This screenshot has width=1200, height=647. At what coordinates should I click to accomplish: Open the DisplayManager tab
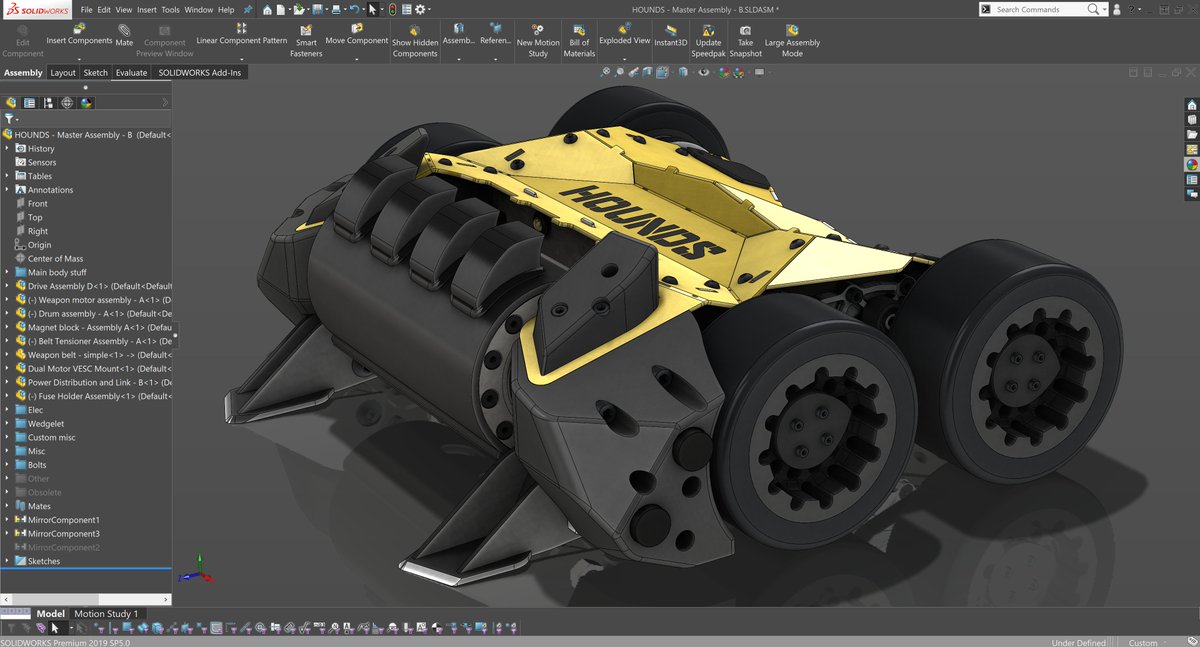[x=86, y=102]
